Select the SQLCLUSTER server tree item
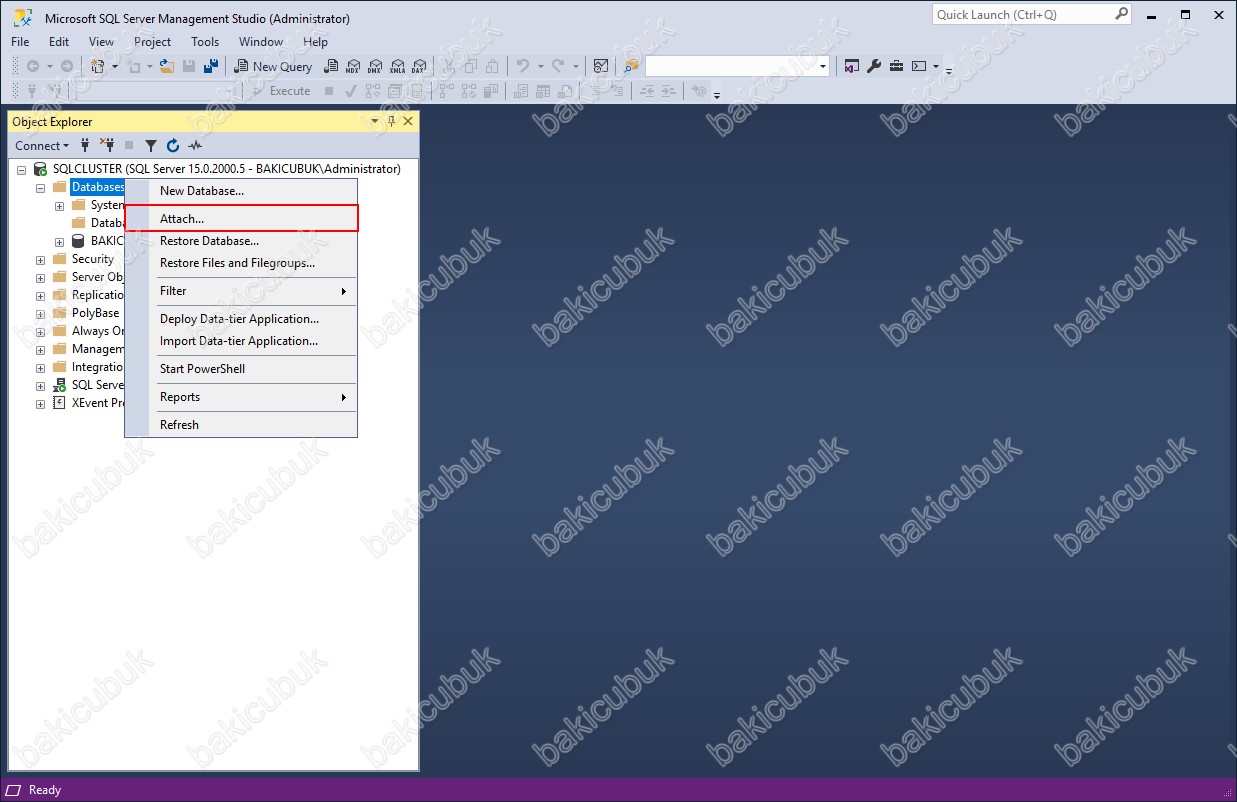This screenshot has height=802, width=1237. 226,169
